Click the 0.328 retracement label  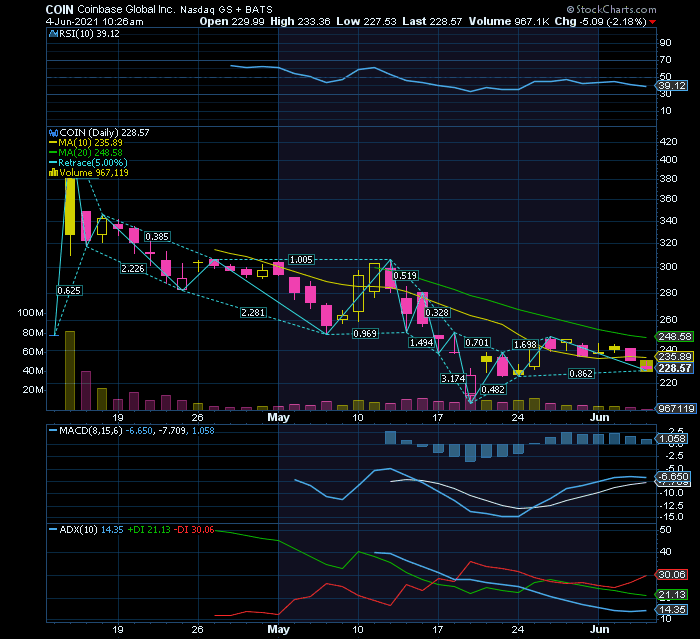click(437, 313)
